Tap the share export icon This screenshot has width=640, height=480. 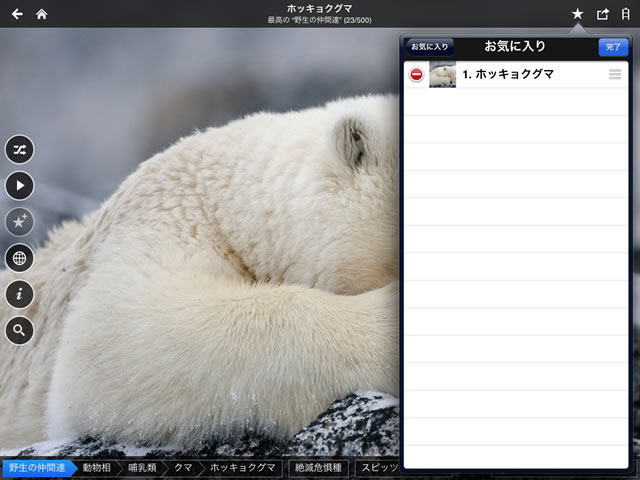[x=602, y=14]
